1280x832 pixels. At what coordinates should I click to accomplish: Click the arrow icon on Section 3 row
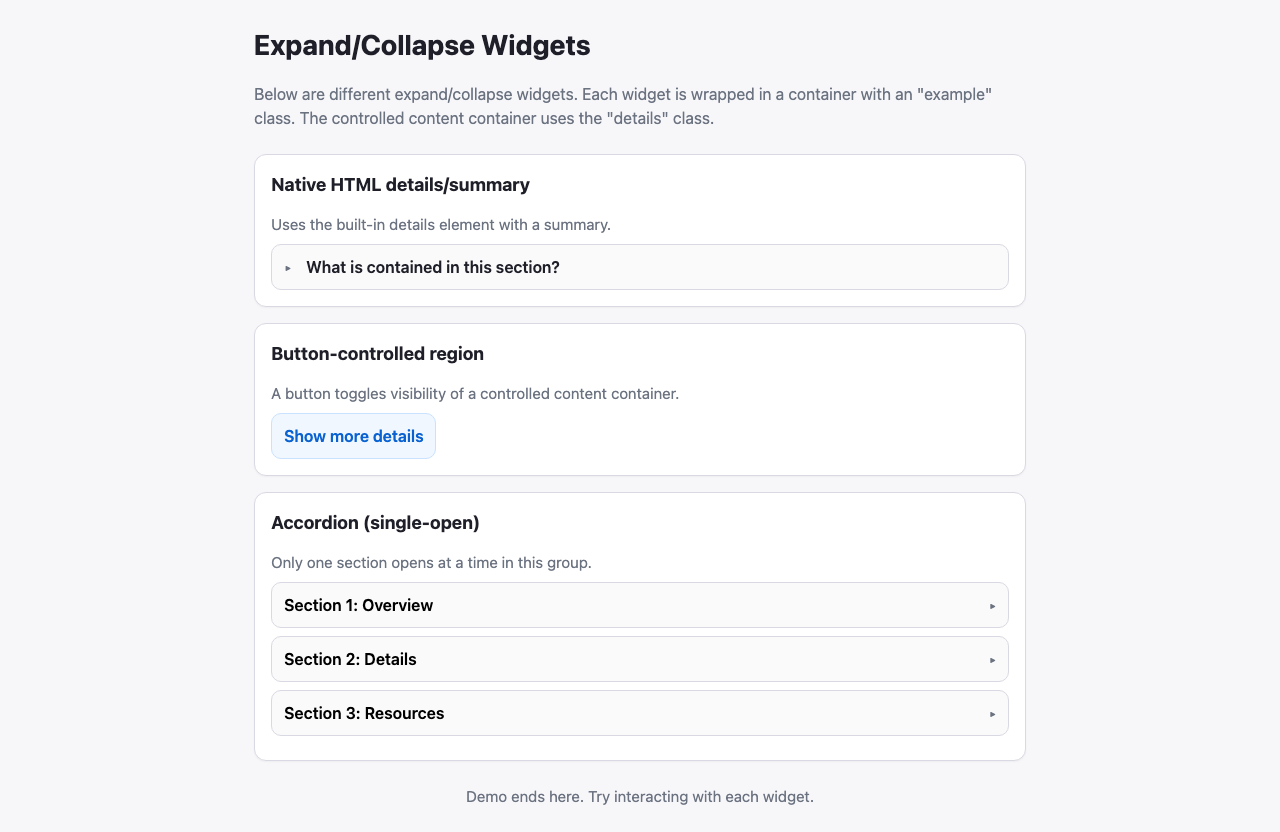pos(993,714)
